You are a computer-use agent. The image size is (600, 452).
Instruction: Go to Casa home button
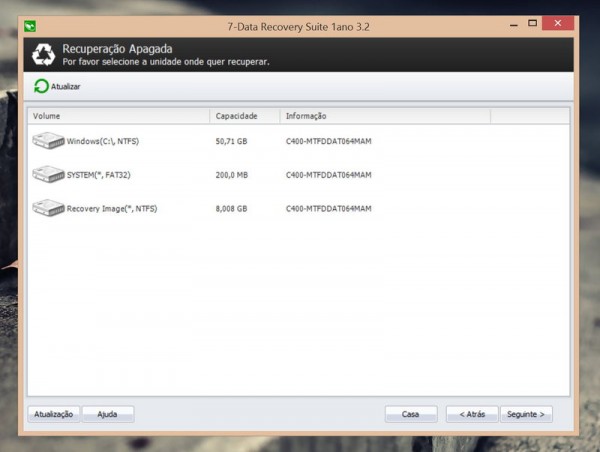[411, 414]
